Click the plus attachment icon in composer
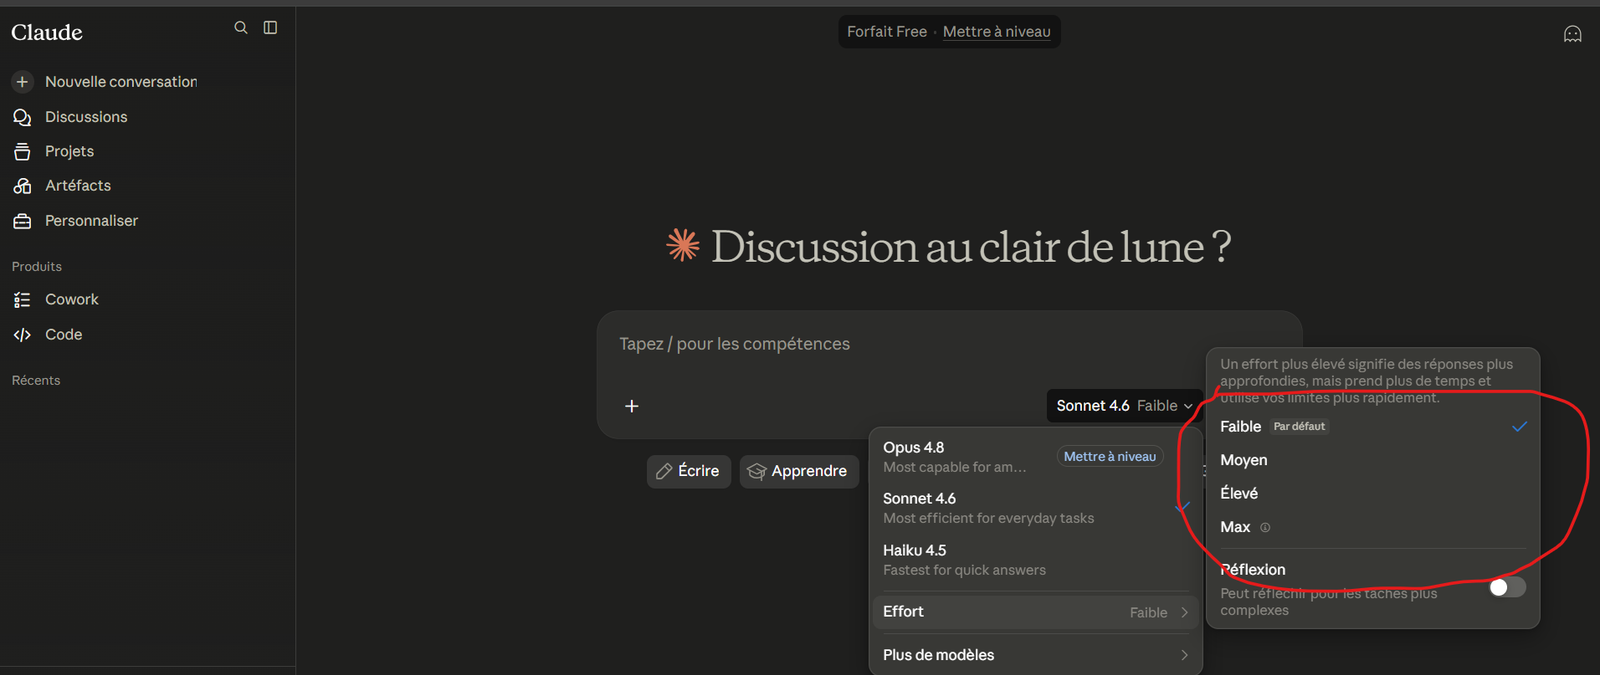Screen dimensions: 1600x675 (632, 406)
